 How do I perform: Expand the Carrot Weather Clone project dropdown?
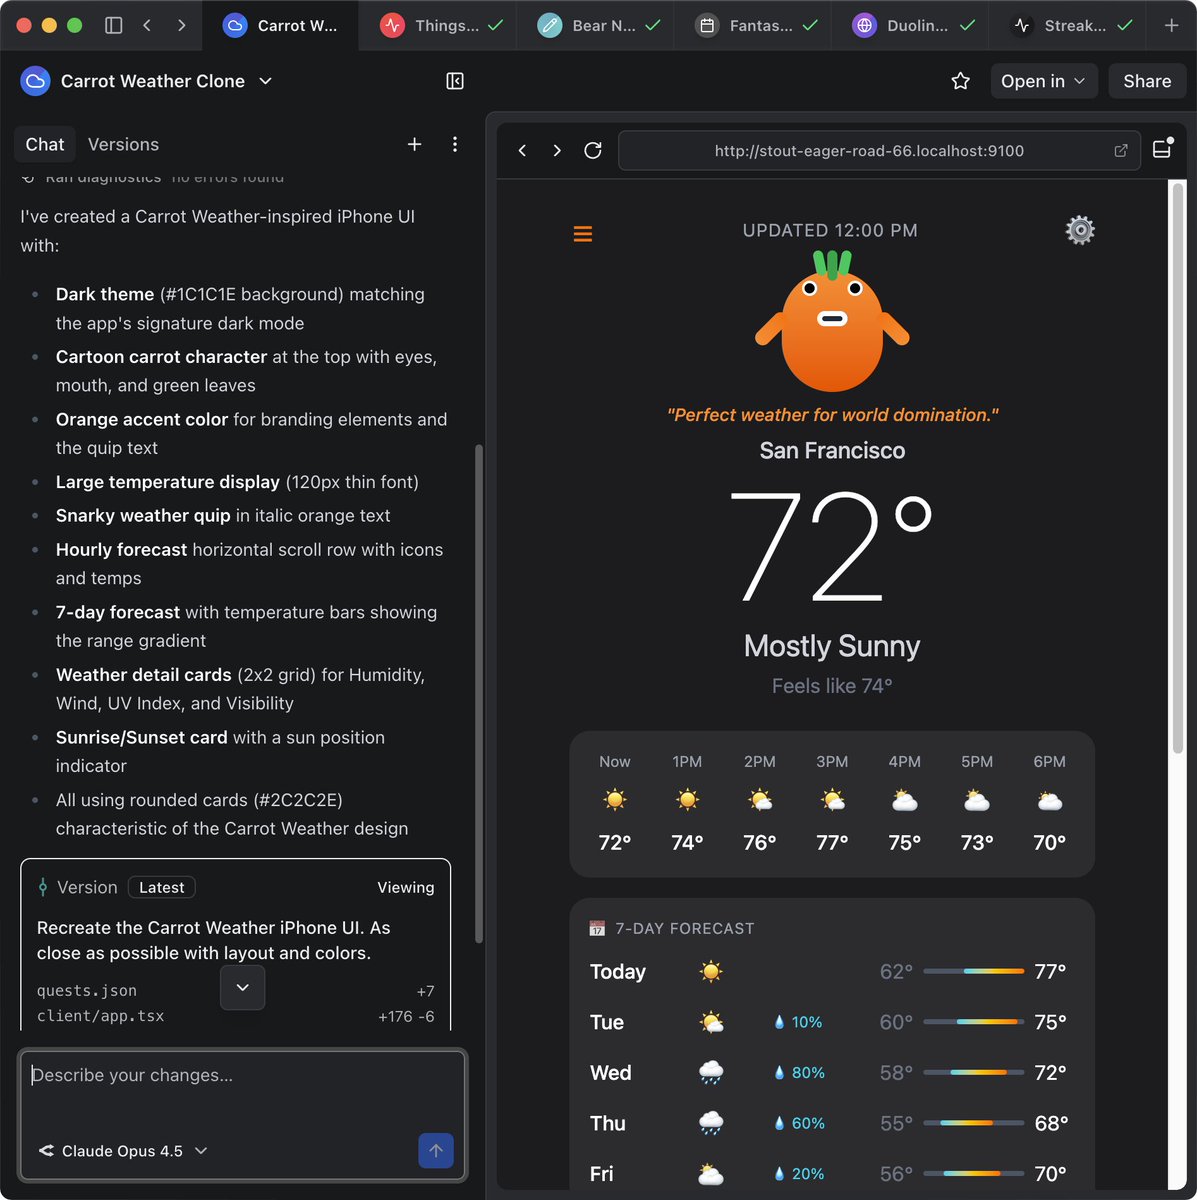[265, 81]
